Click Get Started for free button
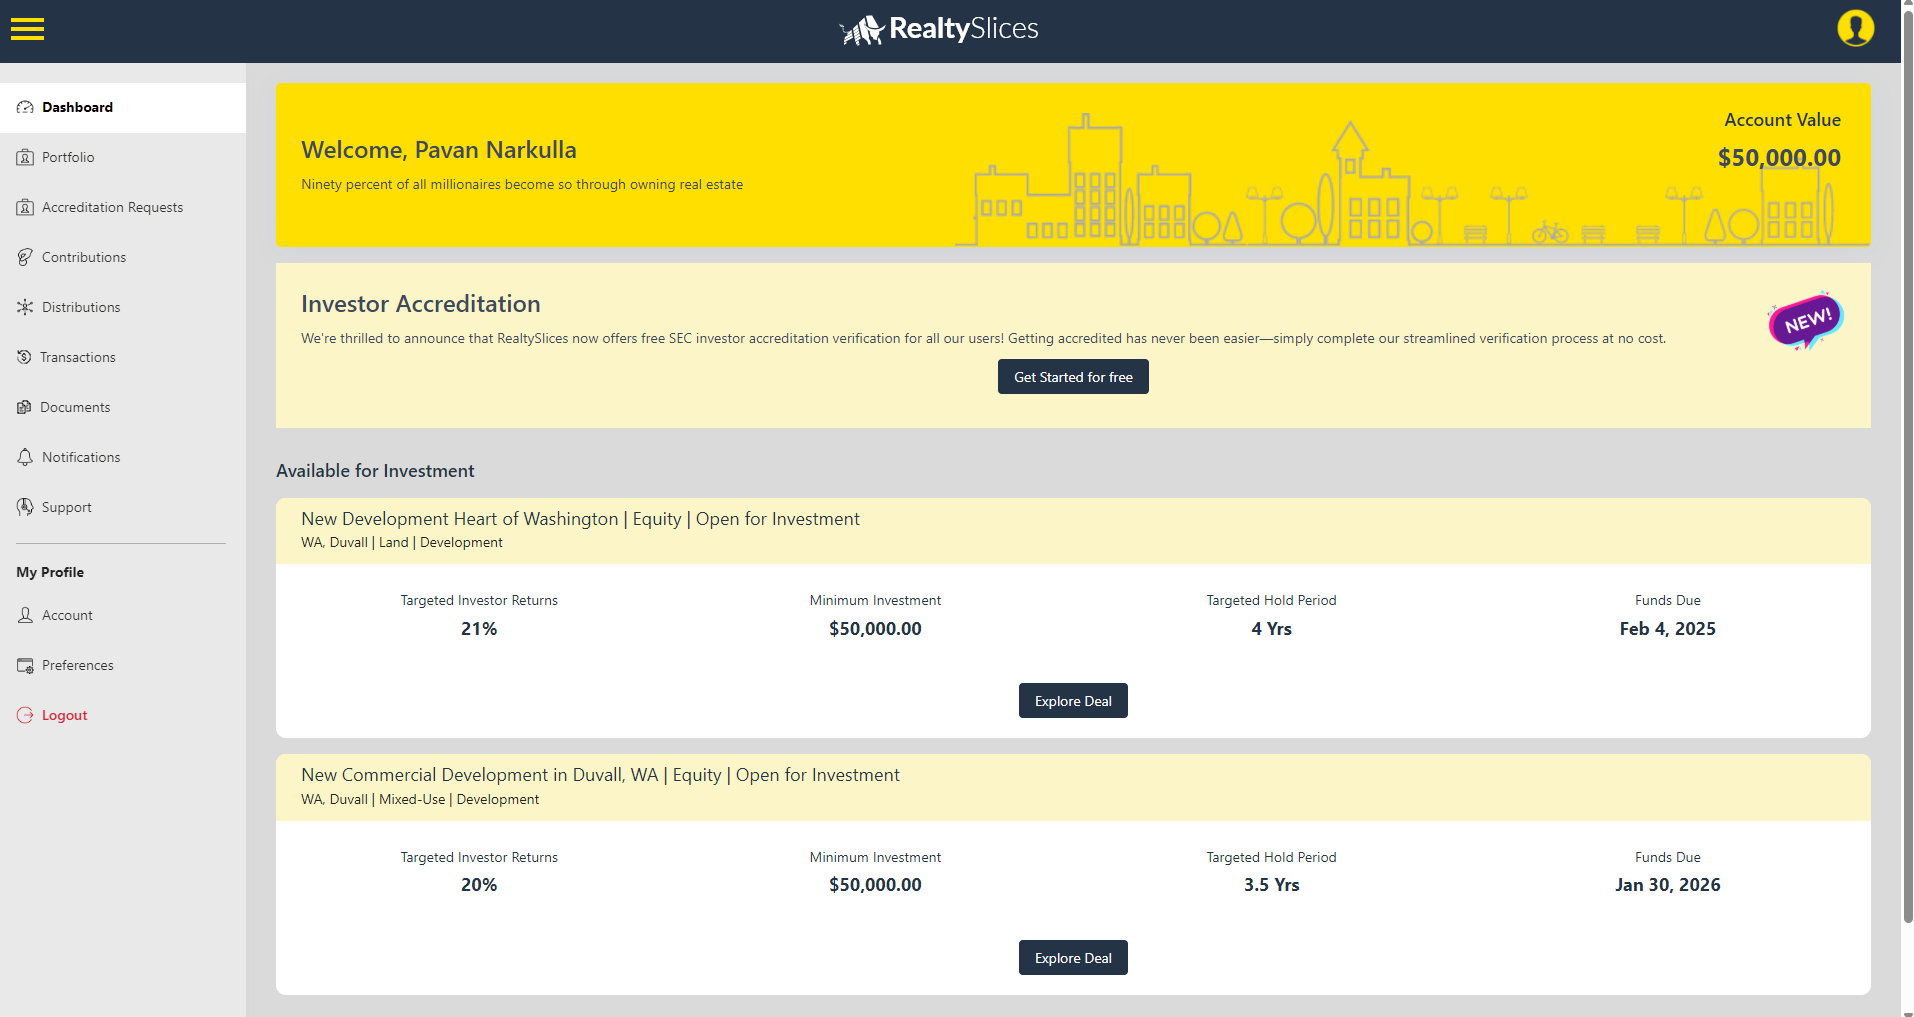1914x1017 pixels. [1073, 377]
